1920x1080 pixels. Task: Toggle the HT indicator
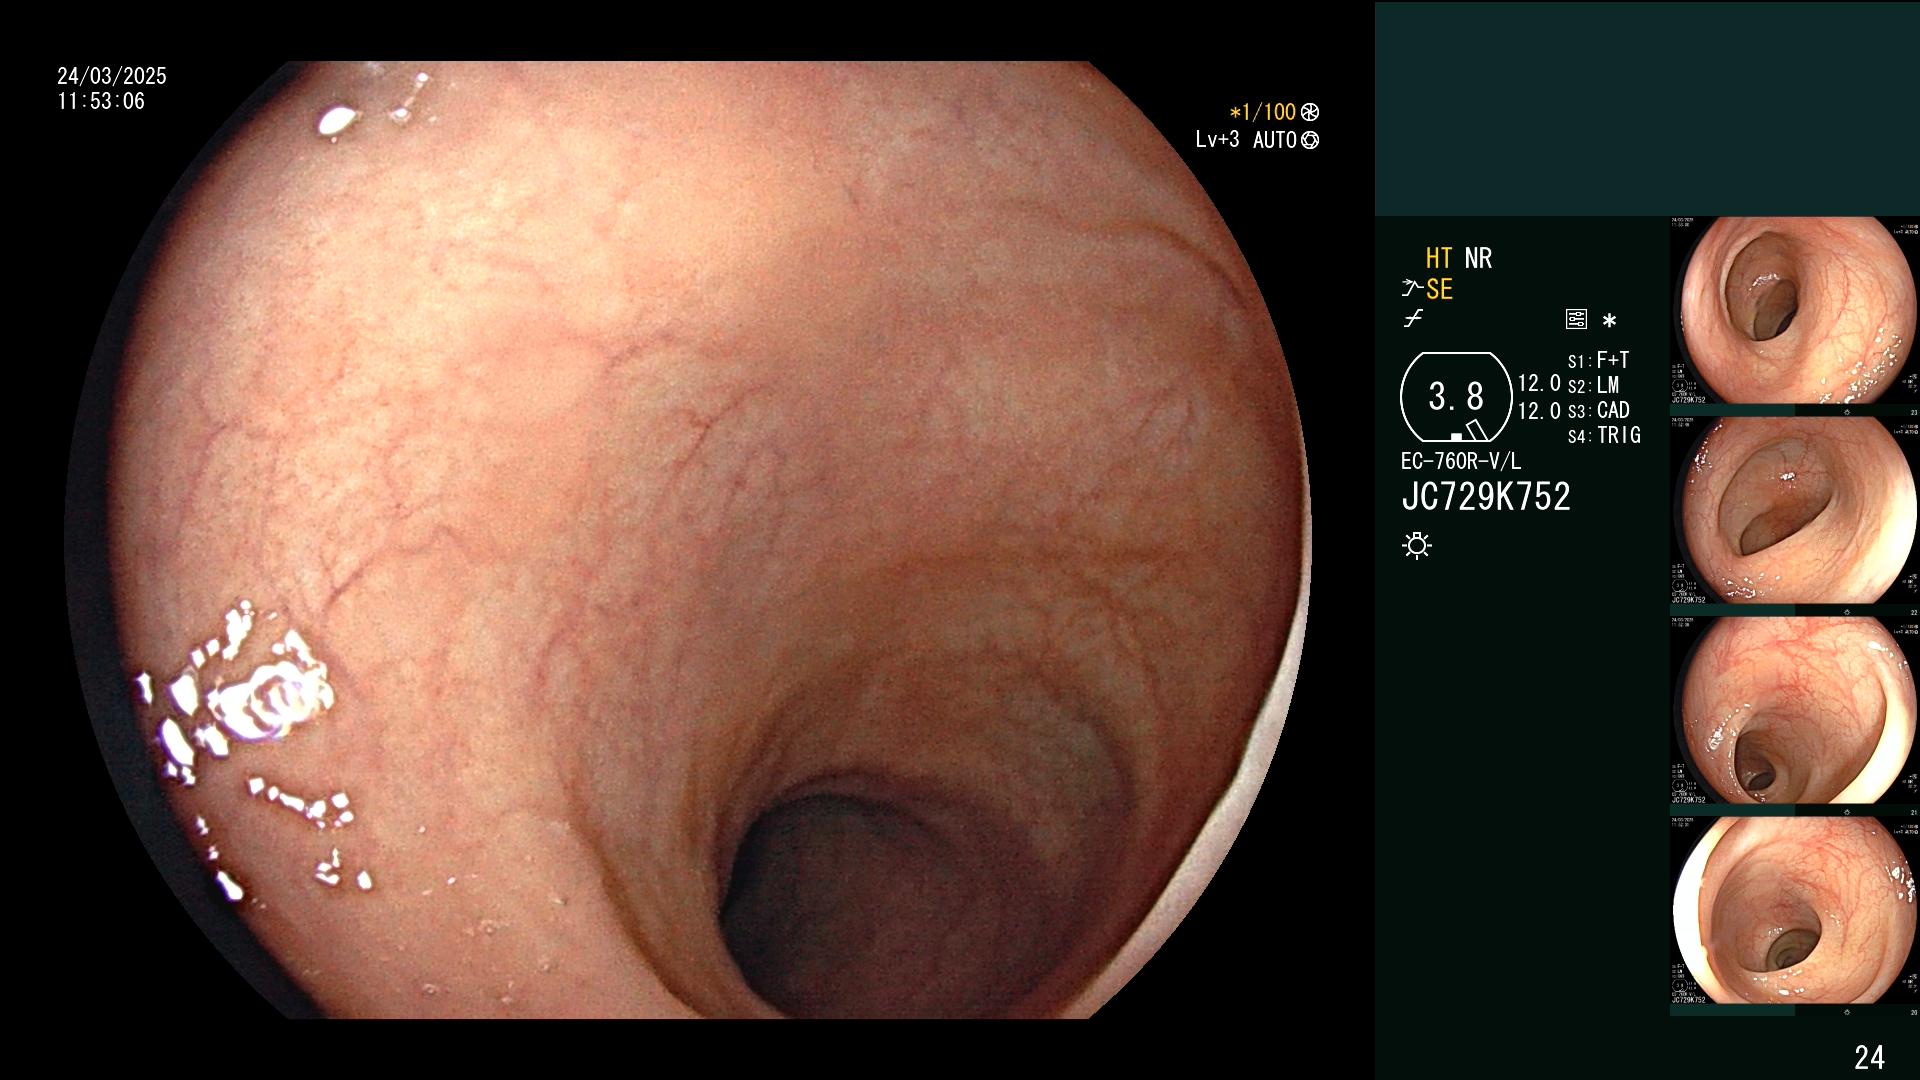(1439, 259)
